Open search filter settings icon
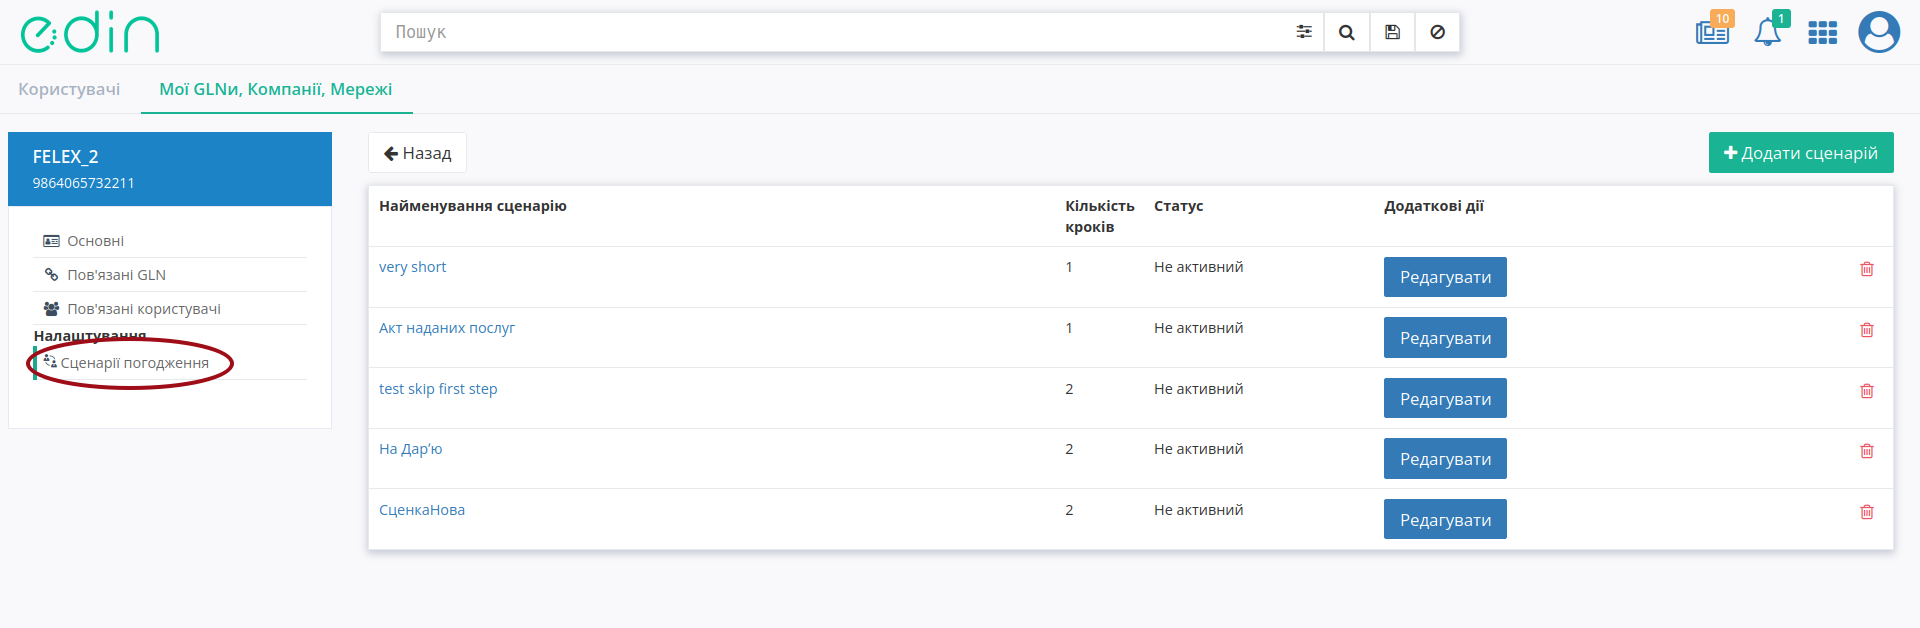Image resolution: width=1920 pixels, height=628 pixels. pyautogui.click(x=1304, y=32)
